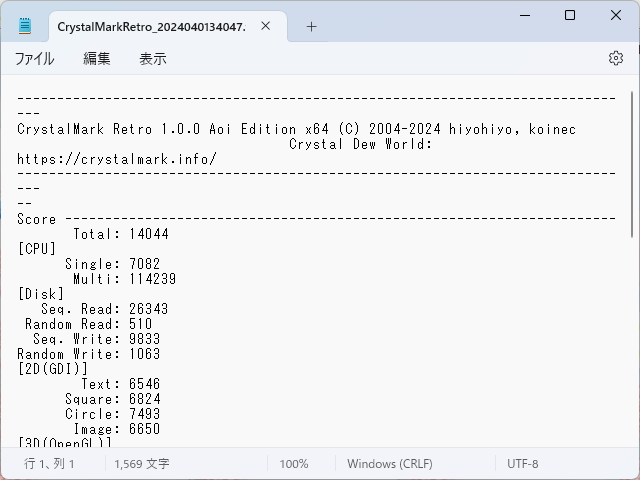Click the 100% zoom level indicator
640x480 pixels.
click(294, 464)
